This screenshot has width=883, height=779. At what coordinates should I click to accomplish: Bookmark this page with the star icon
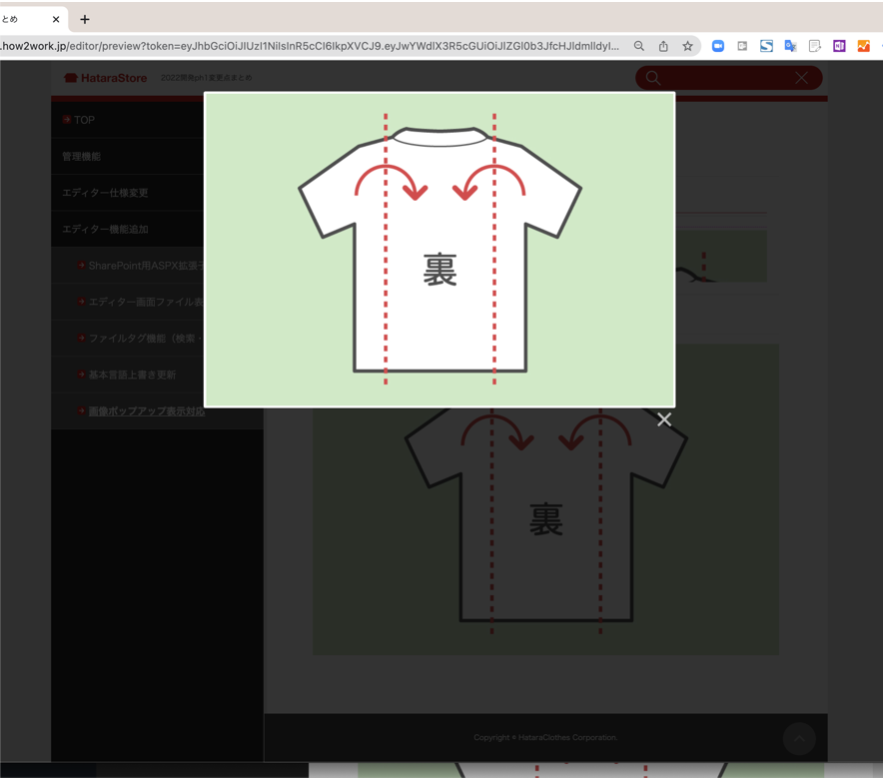tap(688, 46)
